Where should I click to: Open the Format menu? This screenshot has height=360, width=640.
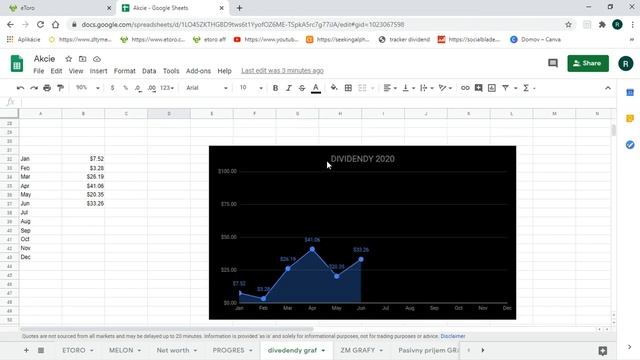click(124, 71)
